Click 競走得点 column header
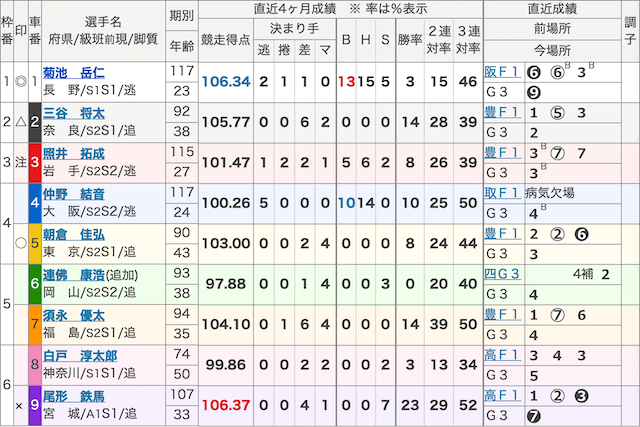This screenshot has width=640, height=427. pos(226,40)
